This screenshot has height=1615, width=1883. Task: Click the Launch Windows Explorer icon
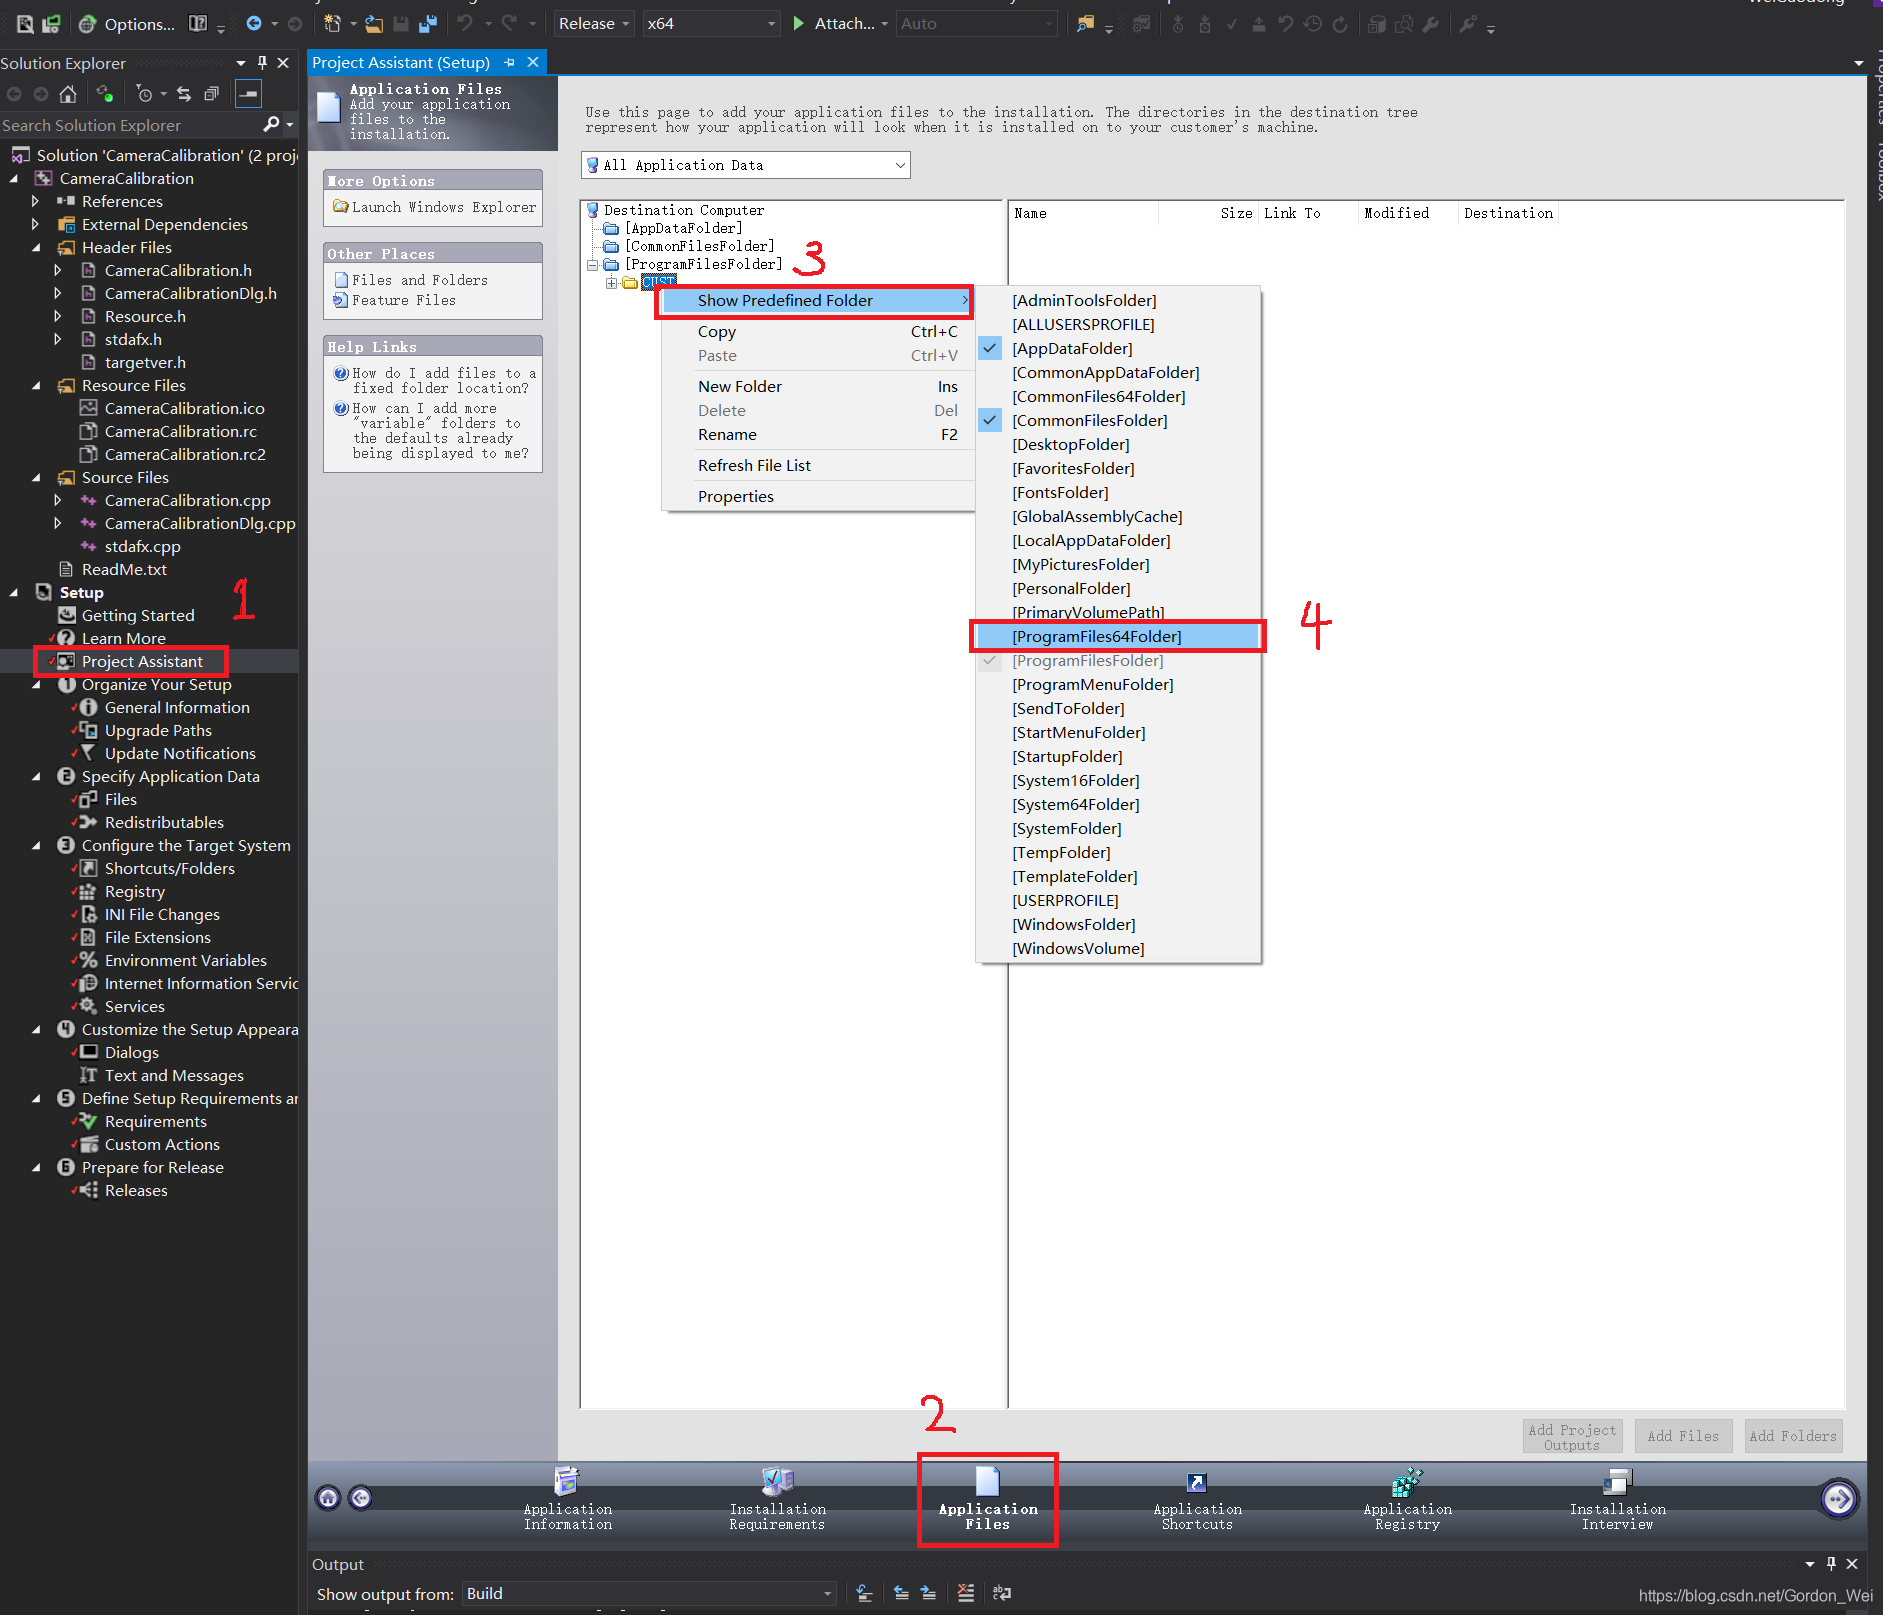[341, 207]
